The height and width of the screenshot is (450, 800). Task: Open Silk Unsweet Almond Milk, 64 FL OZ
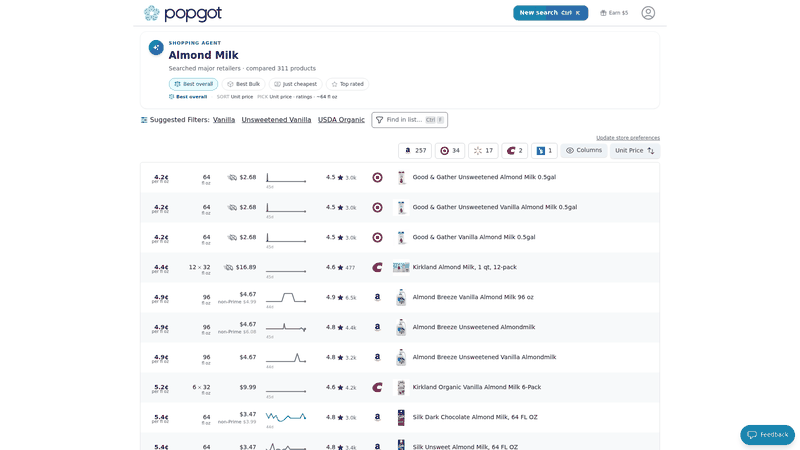pyautogui.click(x=465, y=447)
